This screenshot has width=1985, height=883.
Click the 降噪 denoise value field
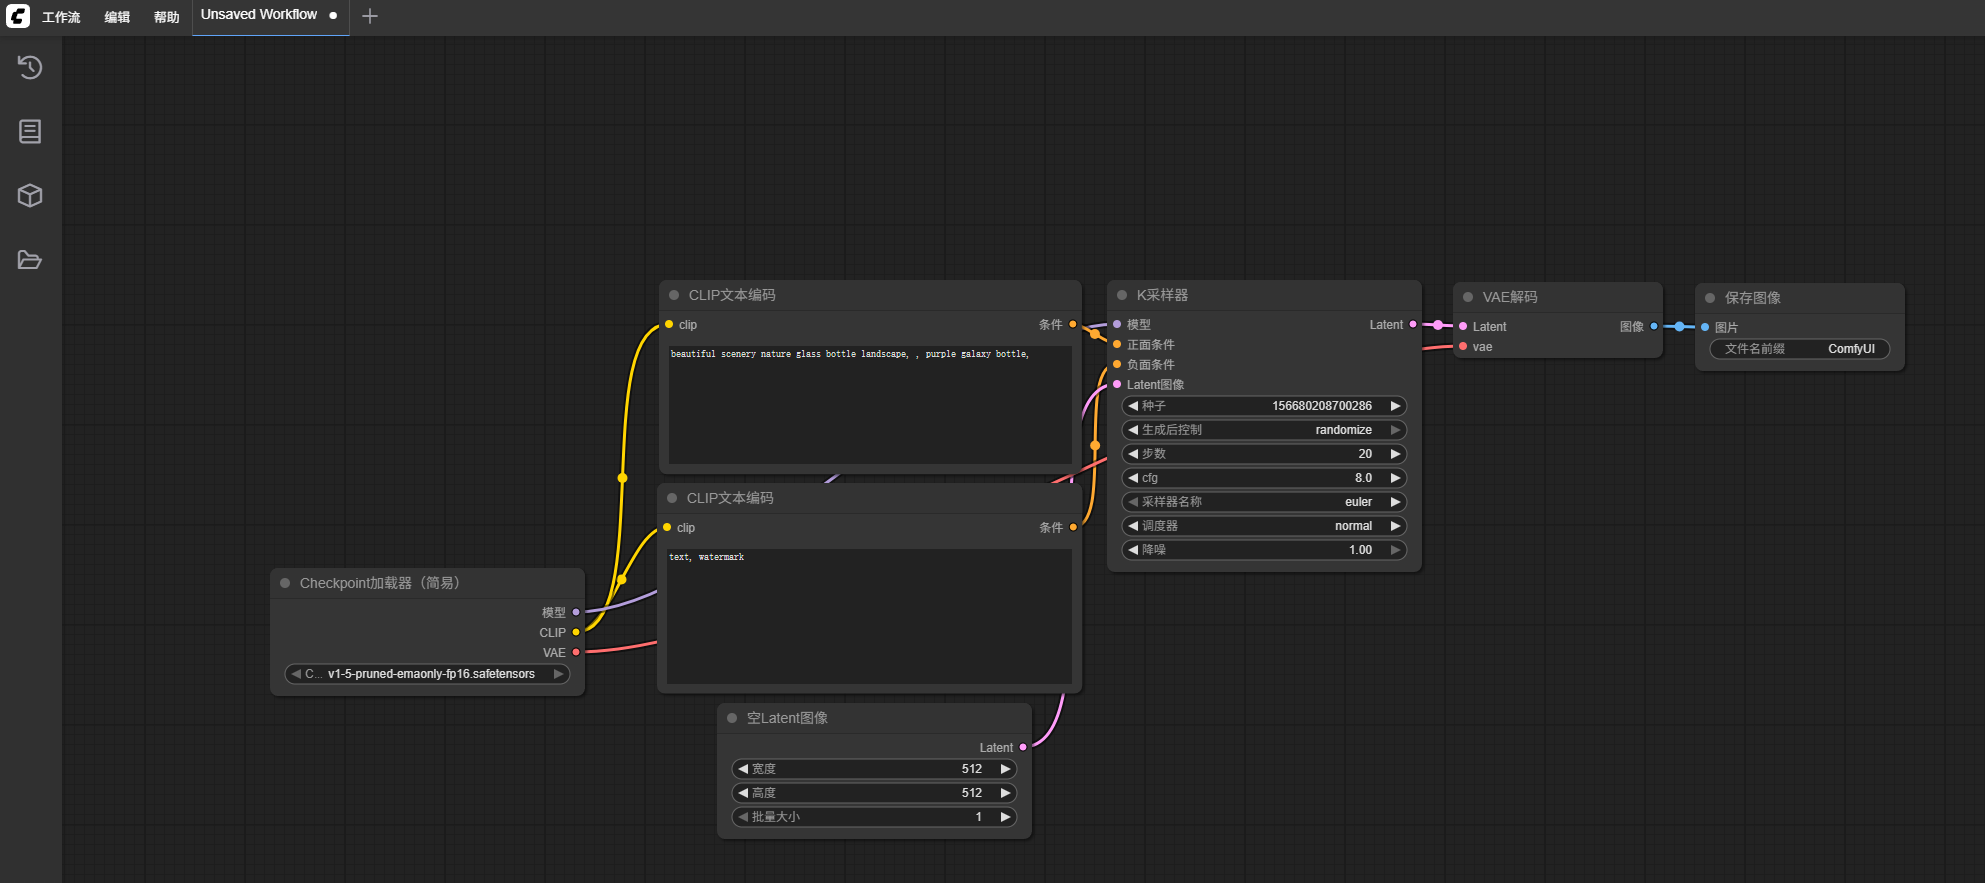(x=1264, y=550)
